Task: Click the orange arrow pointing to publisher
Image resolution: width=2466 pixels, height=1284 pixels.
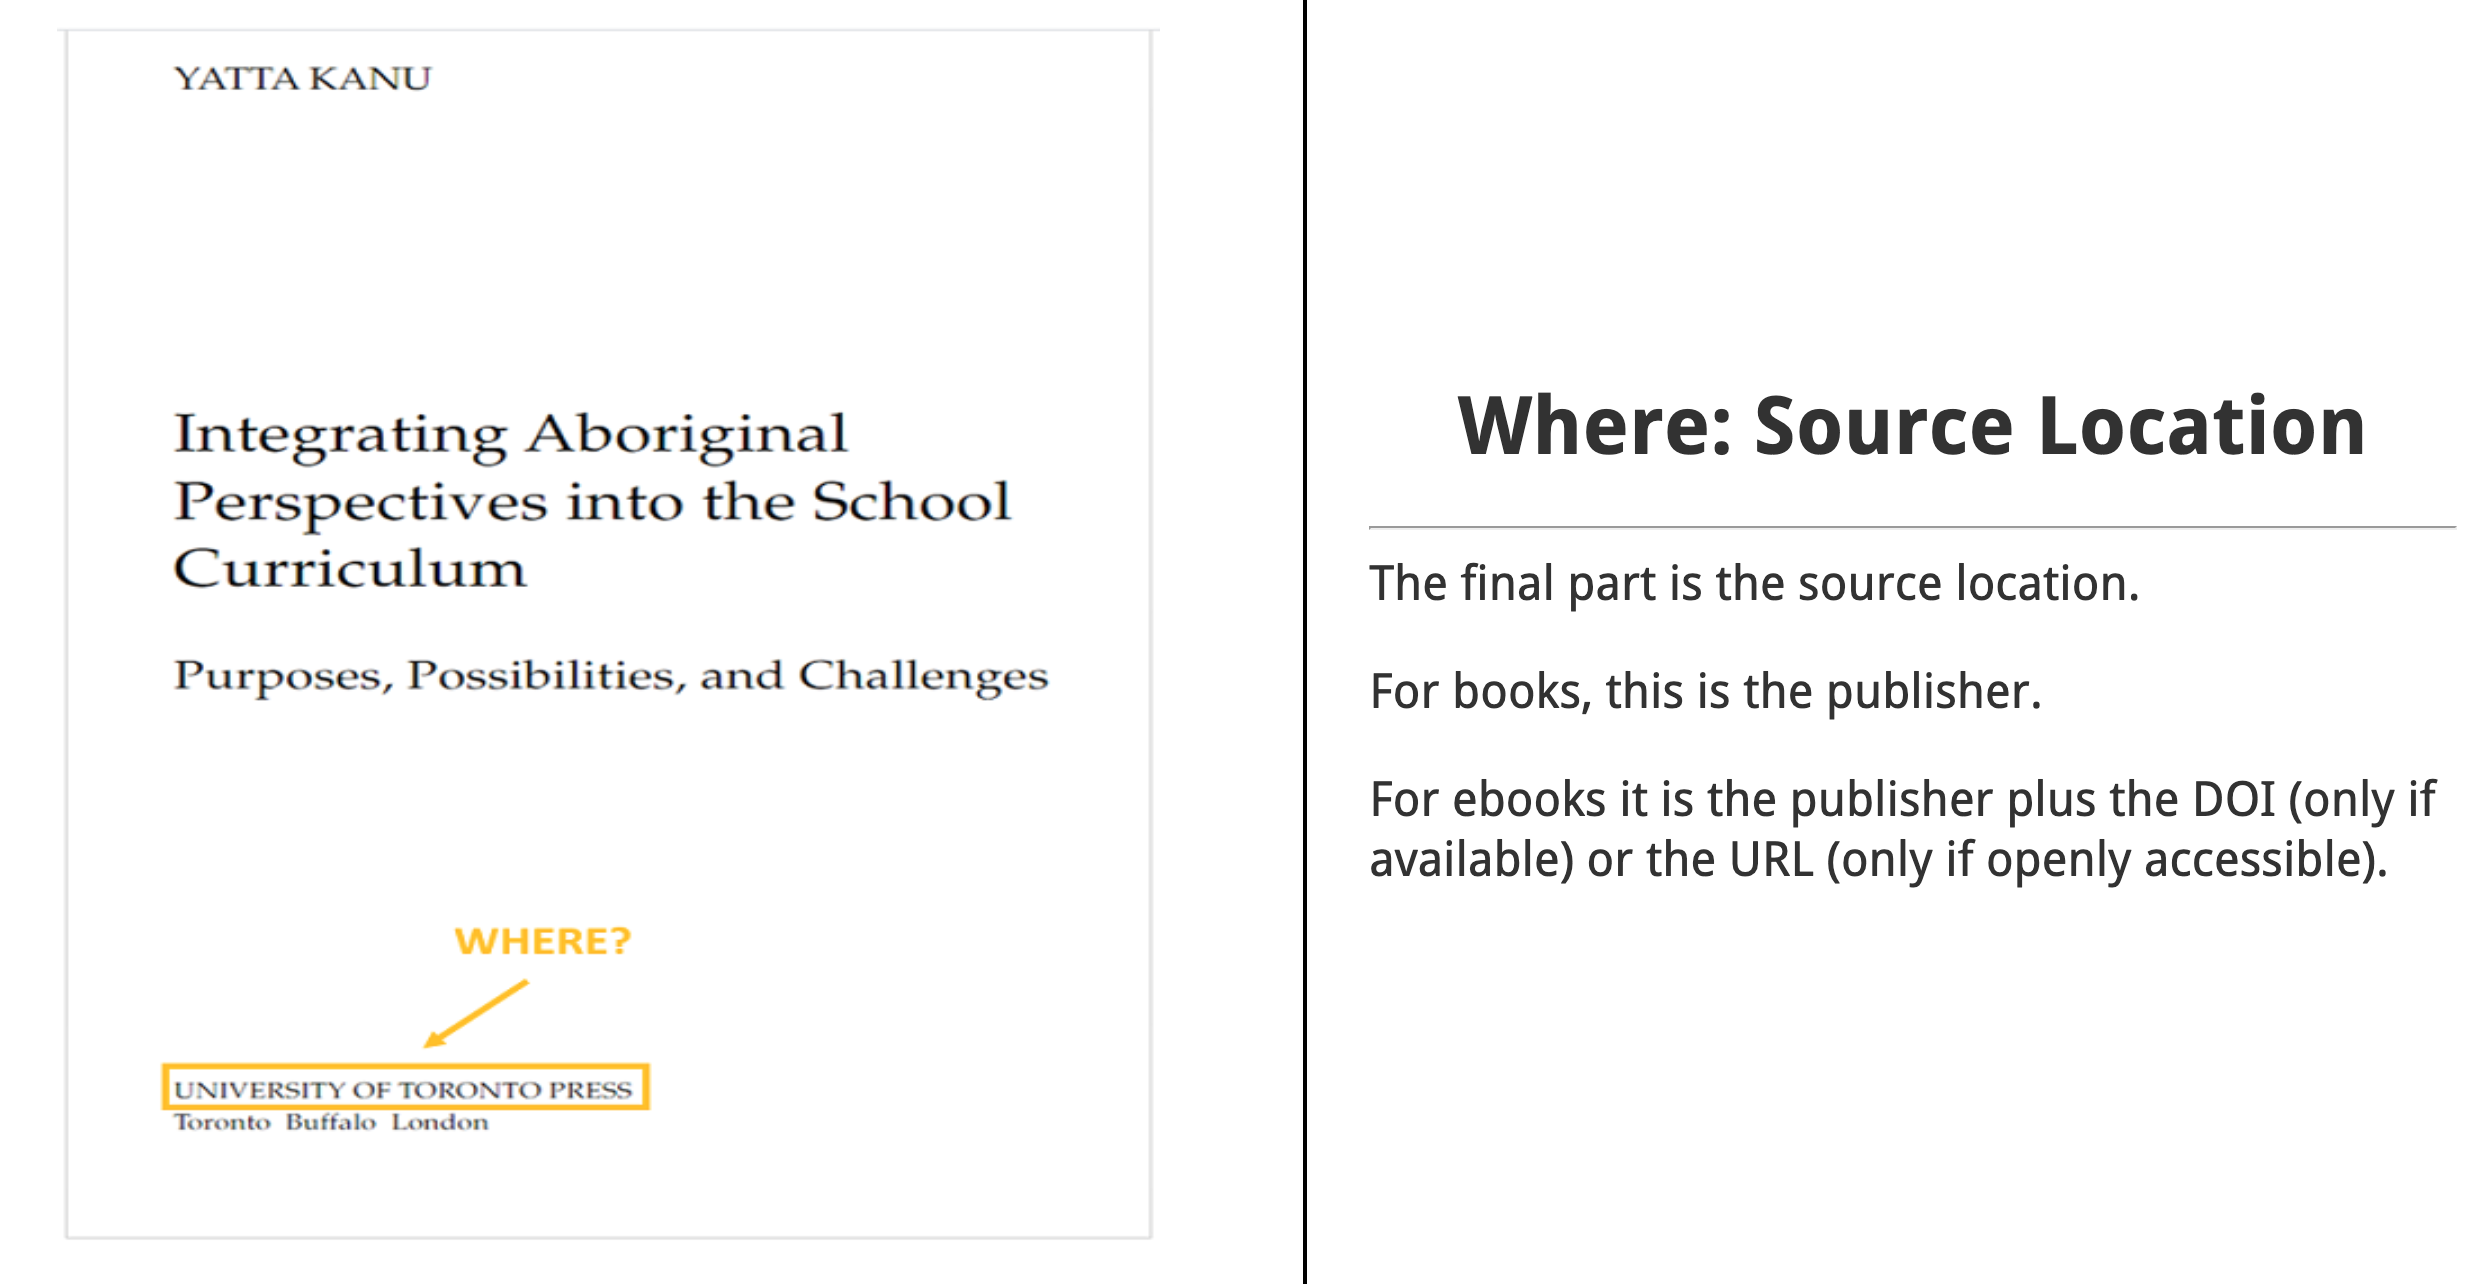Action: click(476, 1014)
